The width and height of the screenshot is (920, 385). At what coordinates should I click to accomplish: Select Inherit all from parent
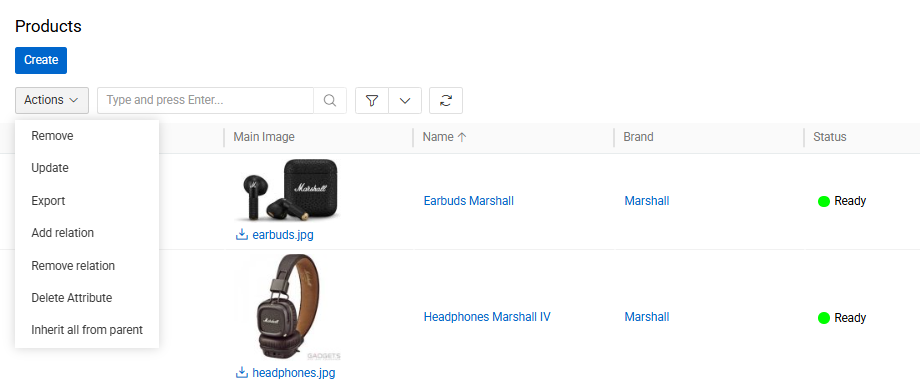pyautogui.click(x=87, y=330)
